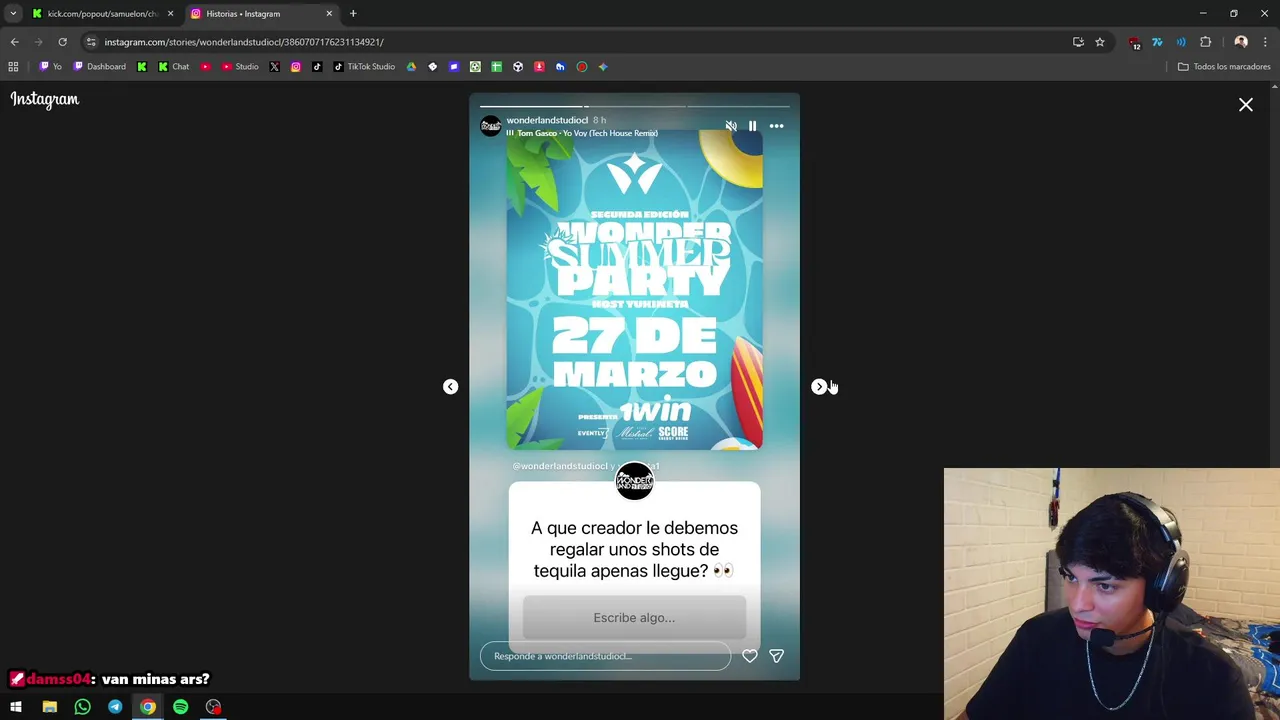Reload the current page
This screenshot has height=720, width=1280.
click(x=62, y=42)
